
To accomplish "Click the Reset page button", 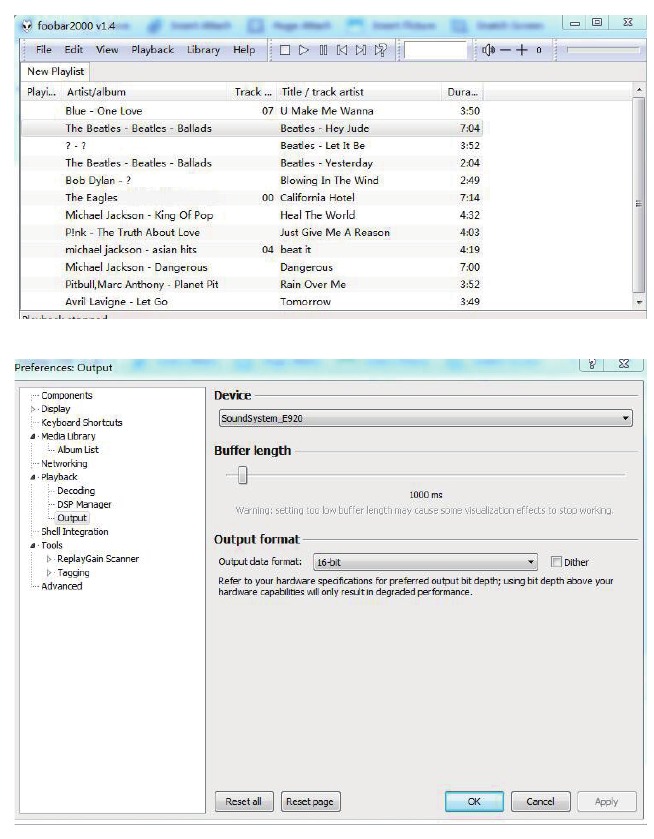I will point(310,802).
